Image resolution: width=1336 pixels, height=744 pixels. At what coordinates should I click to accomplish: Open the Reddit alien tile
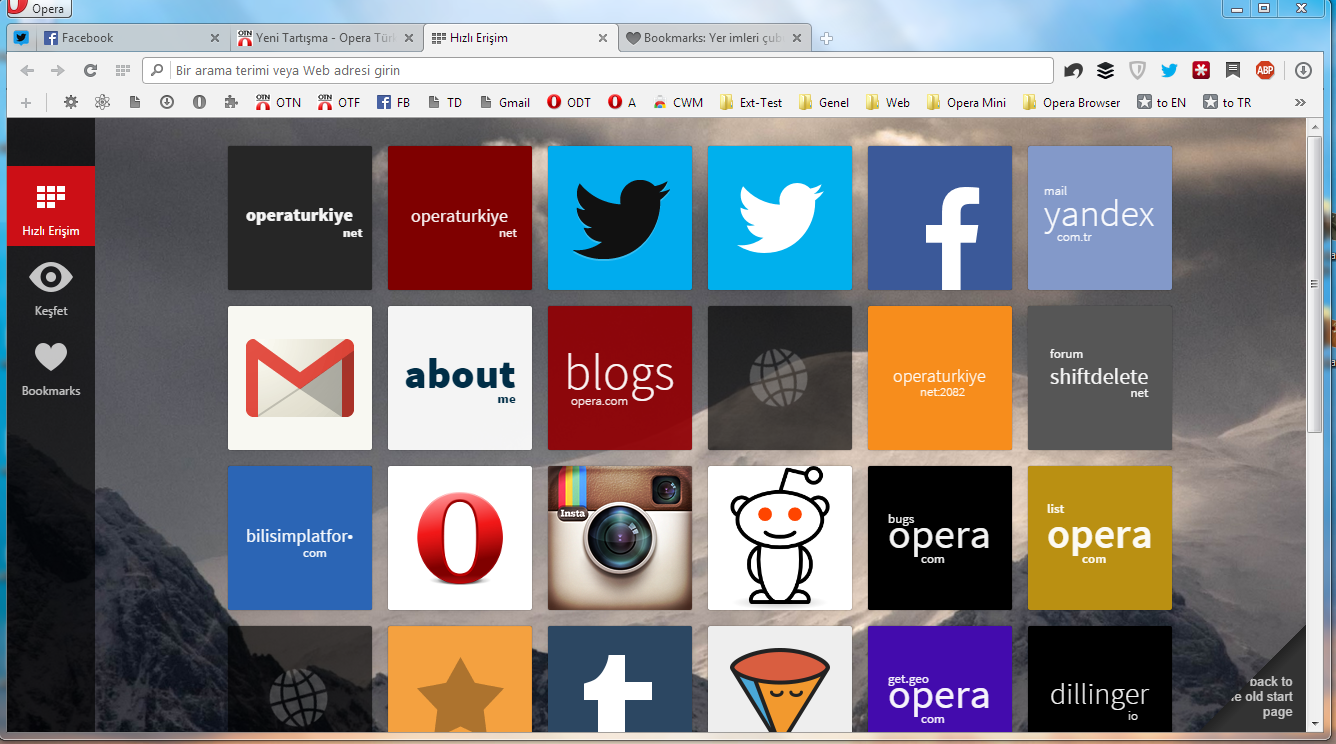tap(780, 538)
